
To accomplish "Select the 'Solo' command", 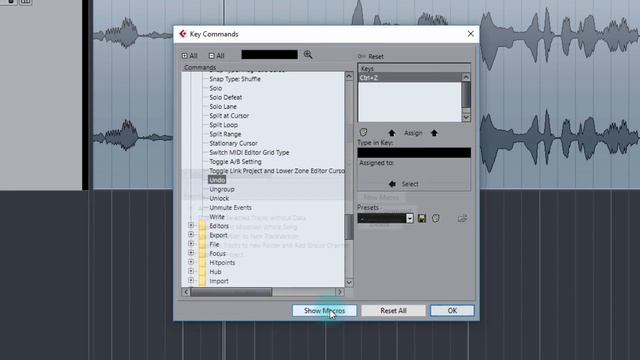I will (216, 88).
